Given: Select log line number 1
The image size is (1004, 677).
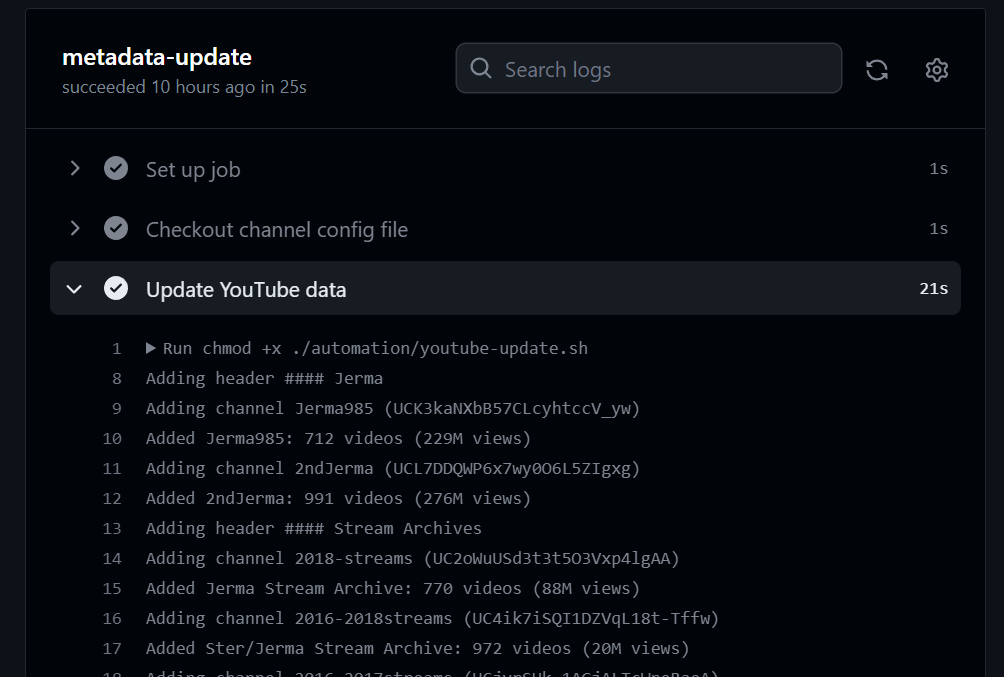Looking at the screenshot, I should click(116, 348).
